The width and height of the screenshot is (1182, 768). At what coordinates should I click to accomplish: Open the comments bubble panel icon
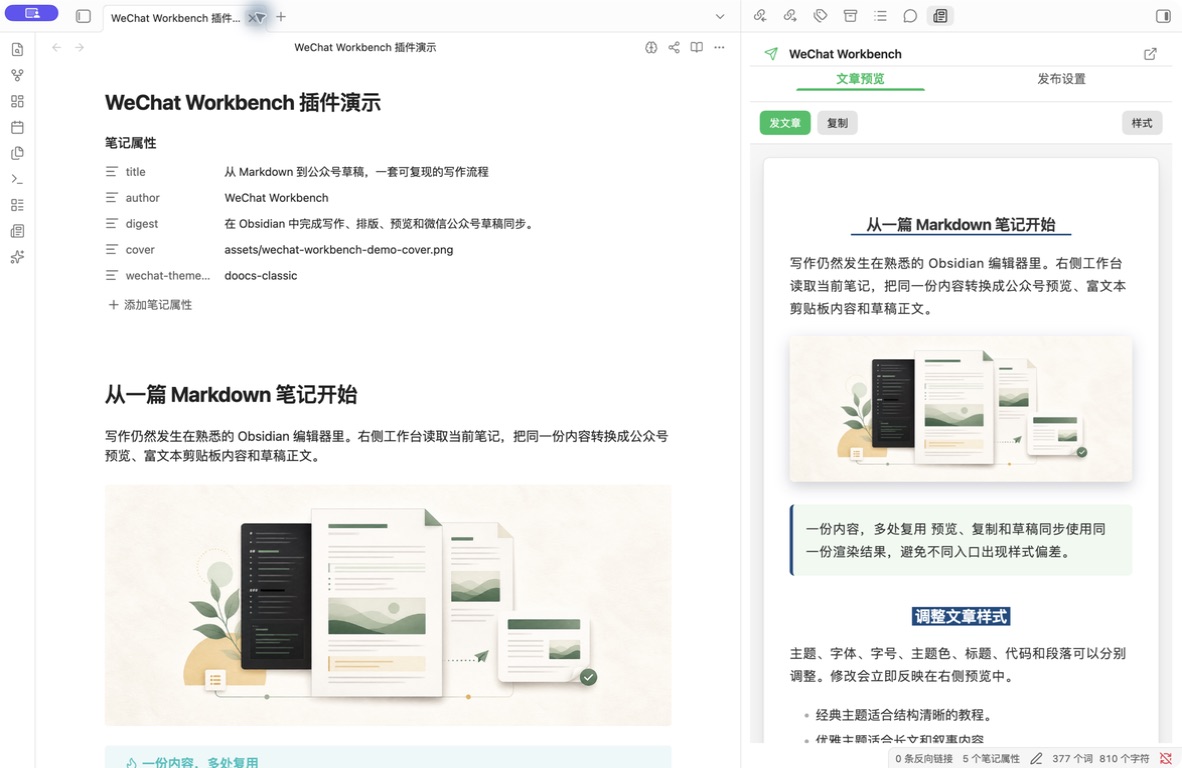click(x=910, y=16)
